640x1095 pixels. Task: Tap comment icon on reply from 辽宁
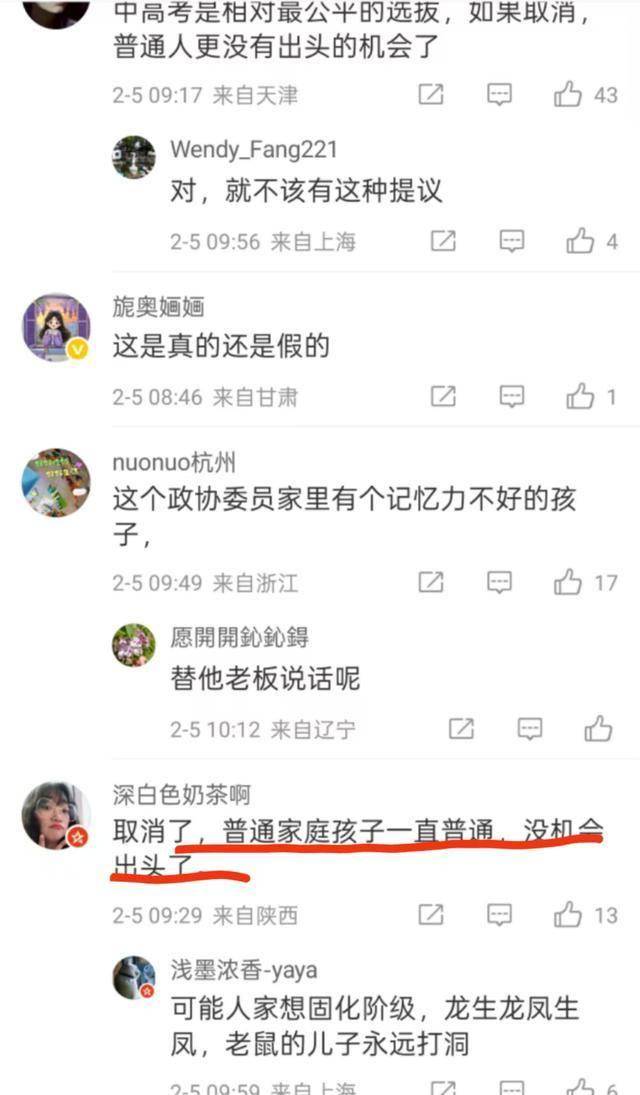pos(530,729)
